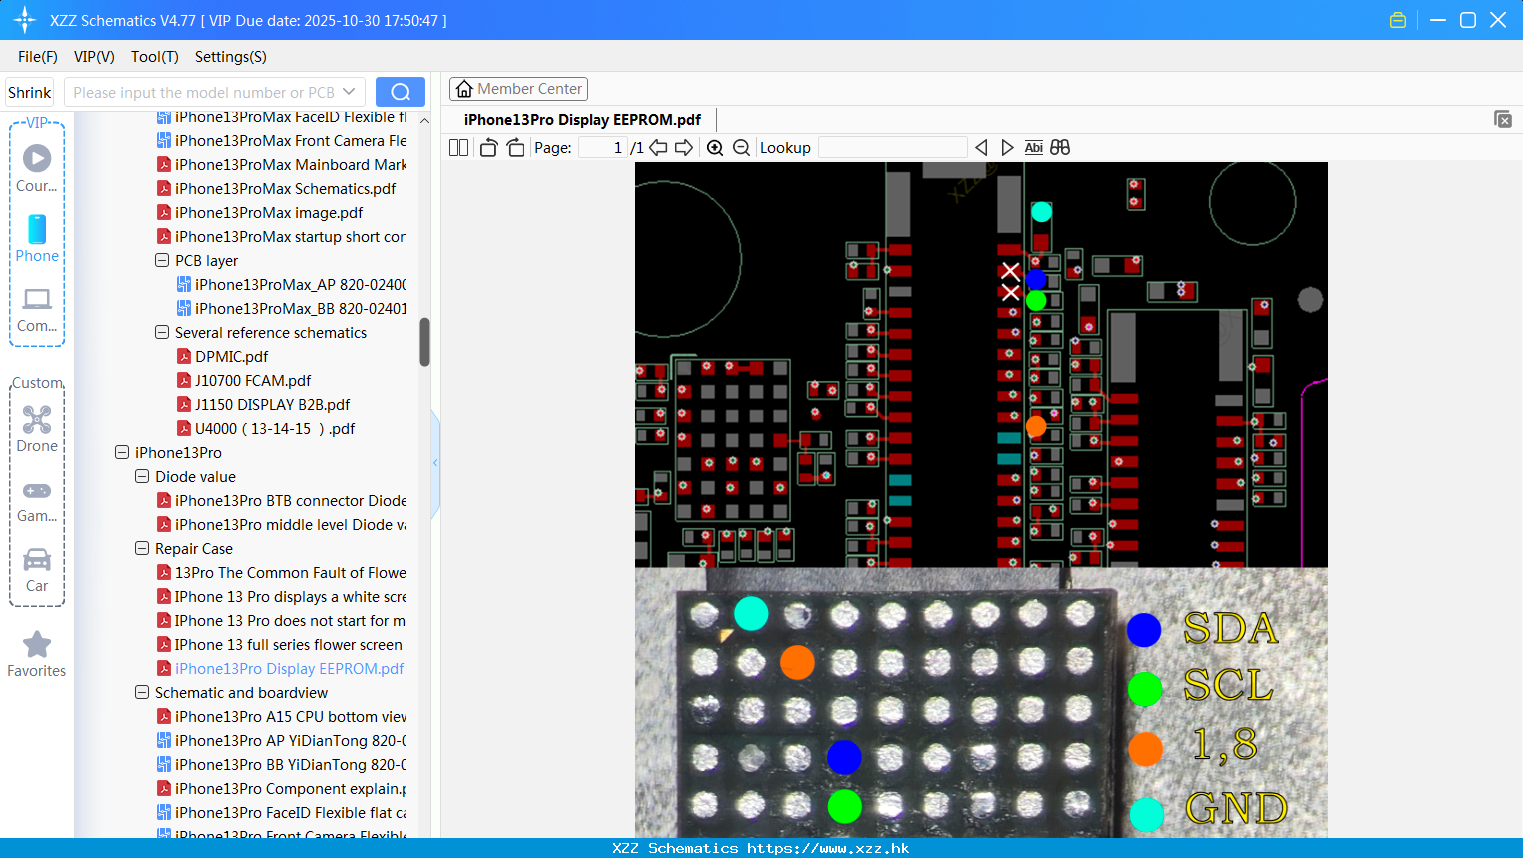Select iPhone13Pro Display EEPROM.pdf tree item
The height and width of the screenshot is (858, 1523).
point(289,668)
